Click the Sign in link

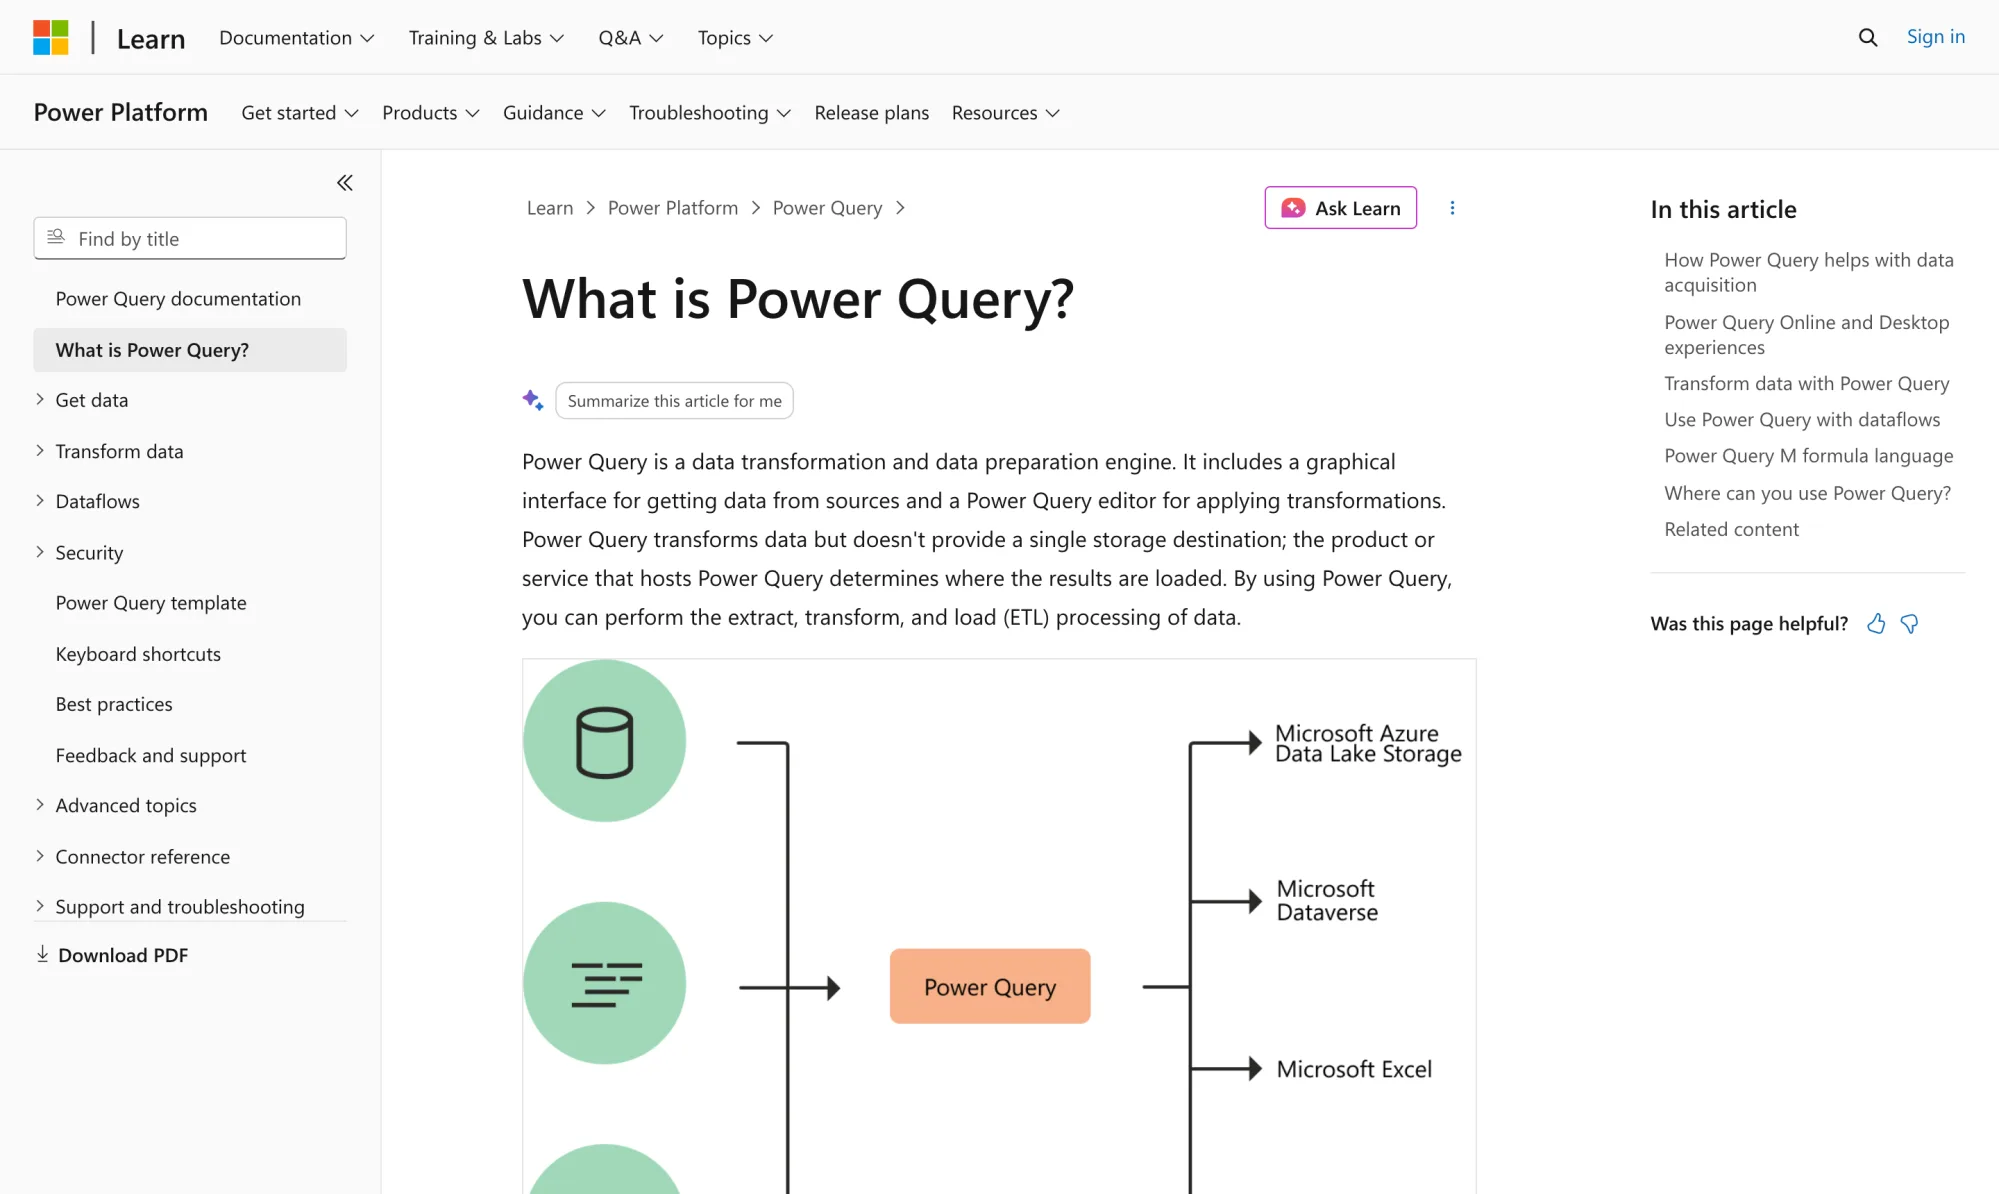click(x=1935, y=37)
